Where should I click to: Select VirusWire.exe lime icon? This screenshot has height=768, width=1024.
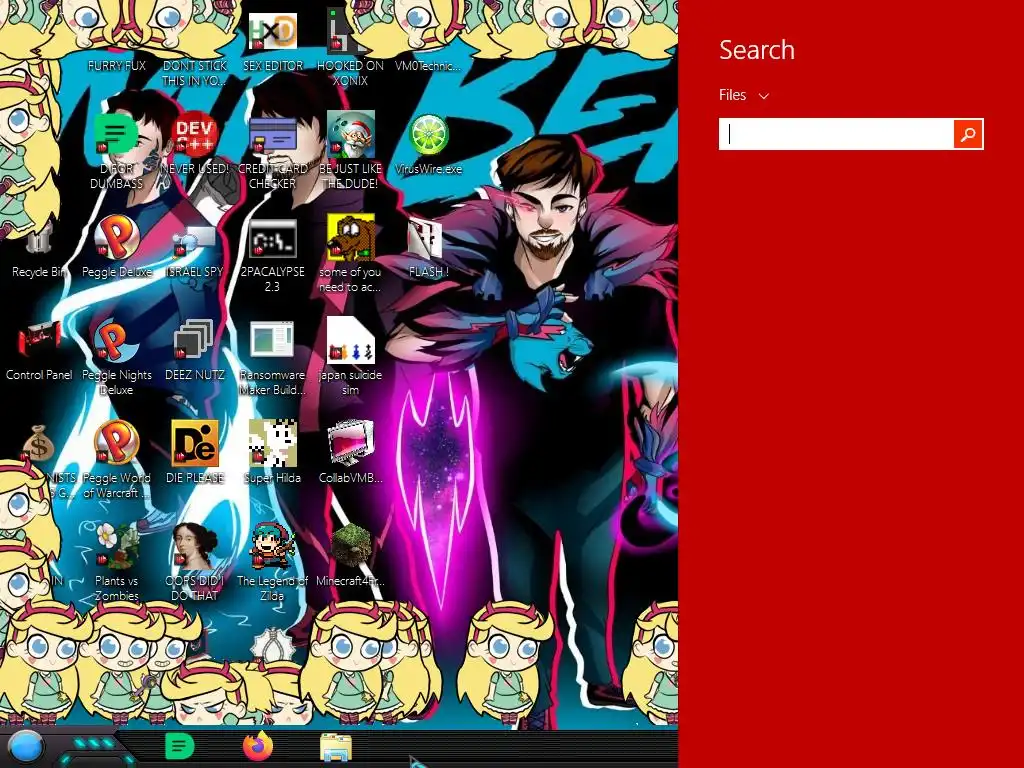pyautogui.click(x=428, y=134)
